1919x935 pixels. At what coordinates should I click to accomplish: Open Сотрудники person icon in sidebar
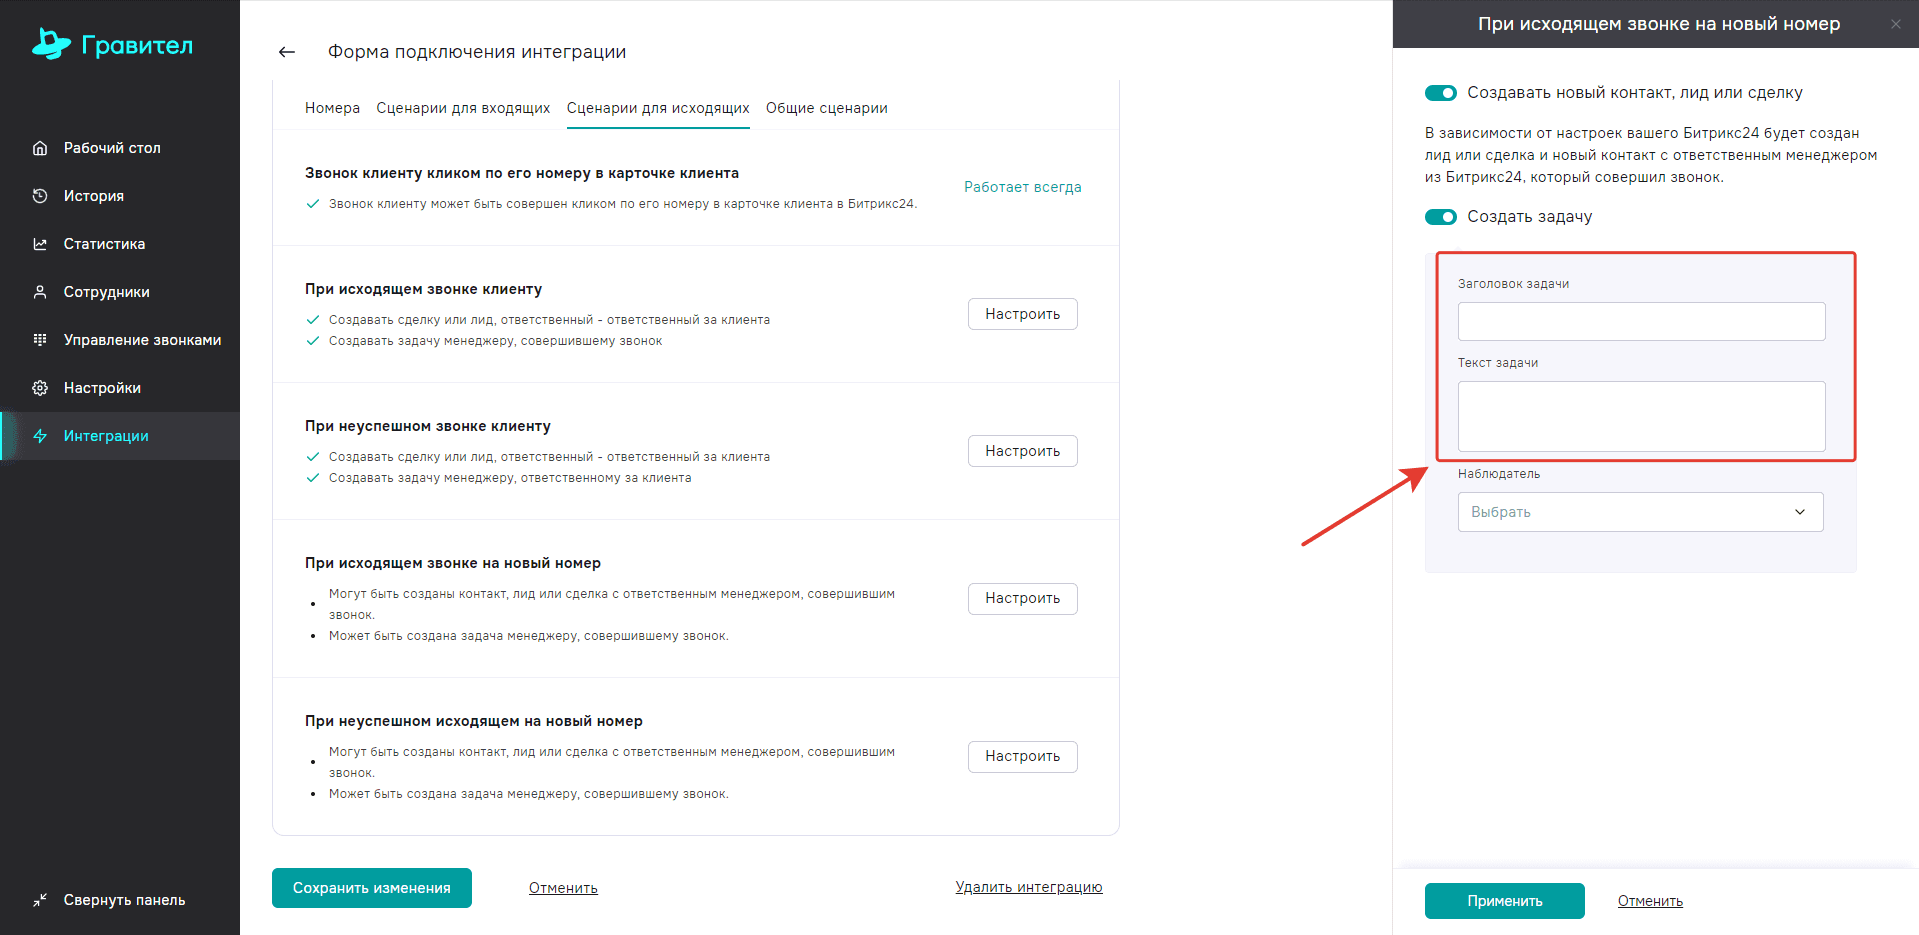(x=40, y=292)
